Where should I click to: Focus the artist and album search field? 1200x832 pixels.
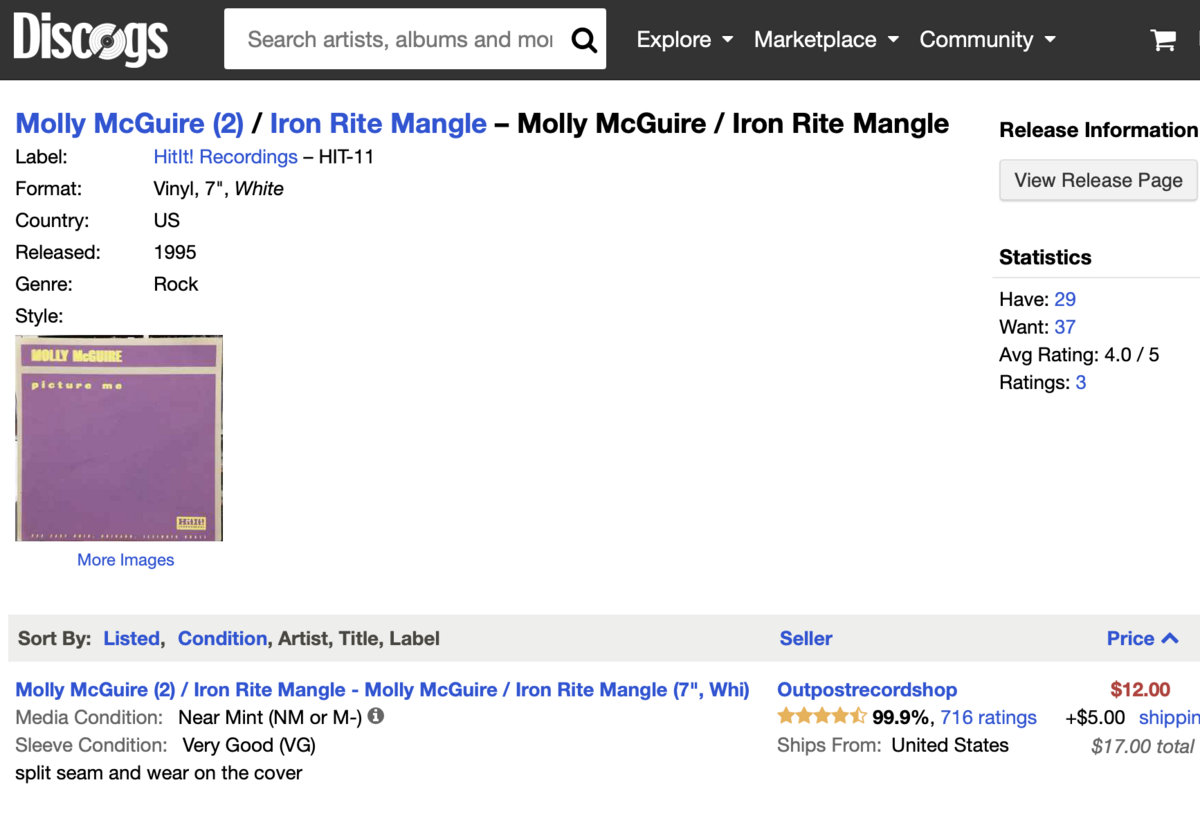coord(398,40)
